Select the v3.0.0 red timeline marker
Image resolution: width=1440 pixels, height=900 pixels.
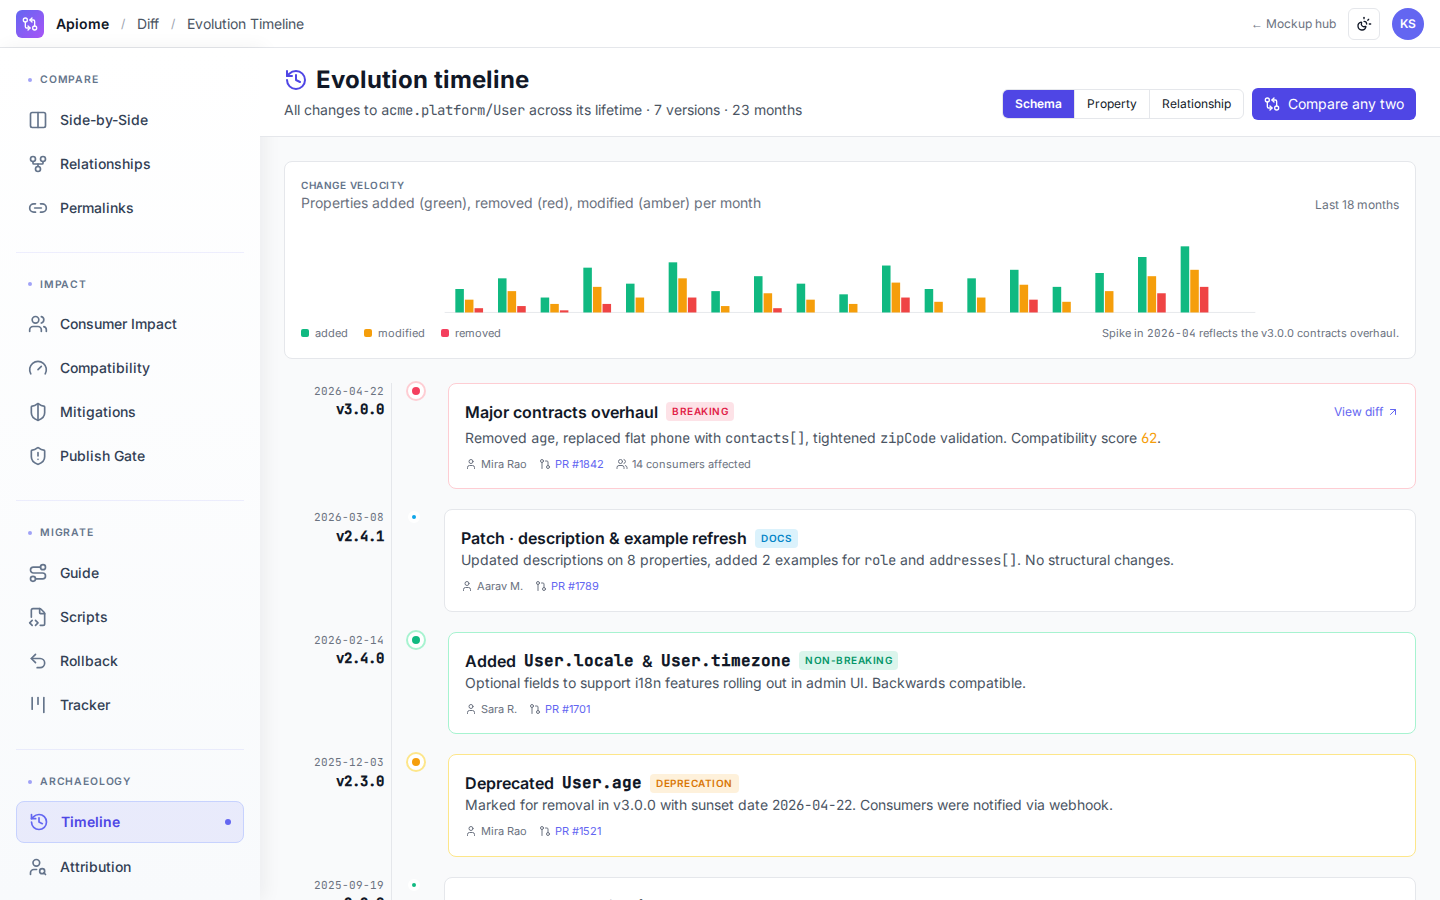(416, 391)
